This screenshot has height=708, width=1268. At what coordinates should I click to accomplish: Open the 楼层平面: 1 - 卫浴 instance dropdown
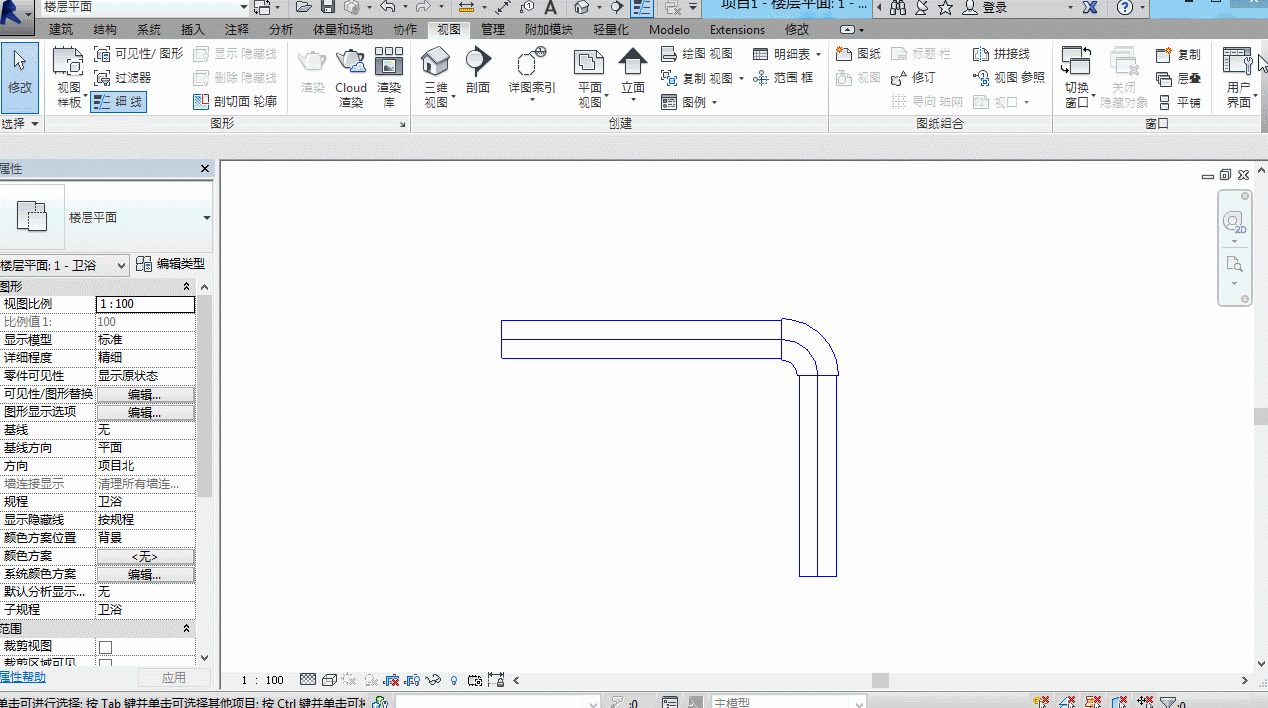(65, 265)
